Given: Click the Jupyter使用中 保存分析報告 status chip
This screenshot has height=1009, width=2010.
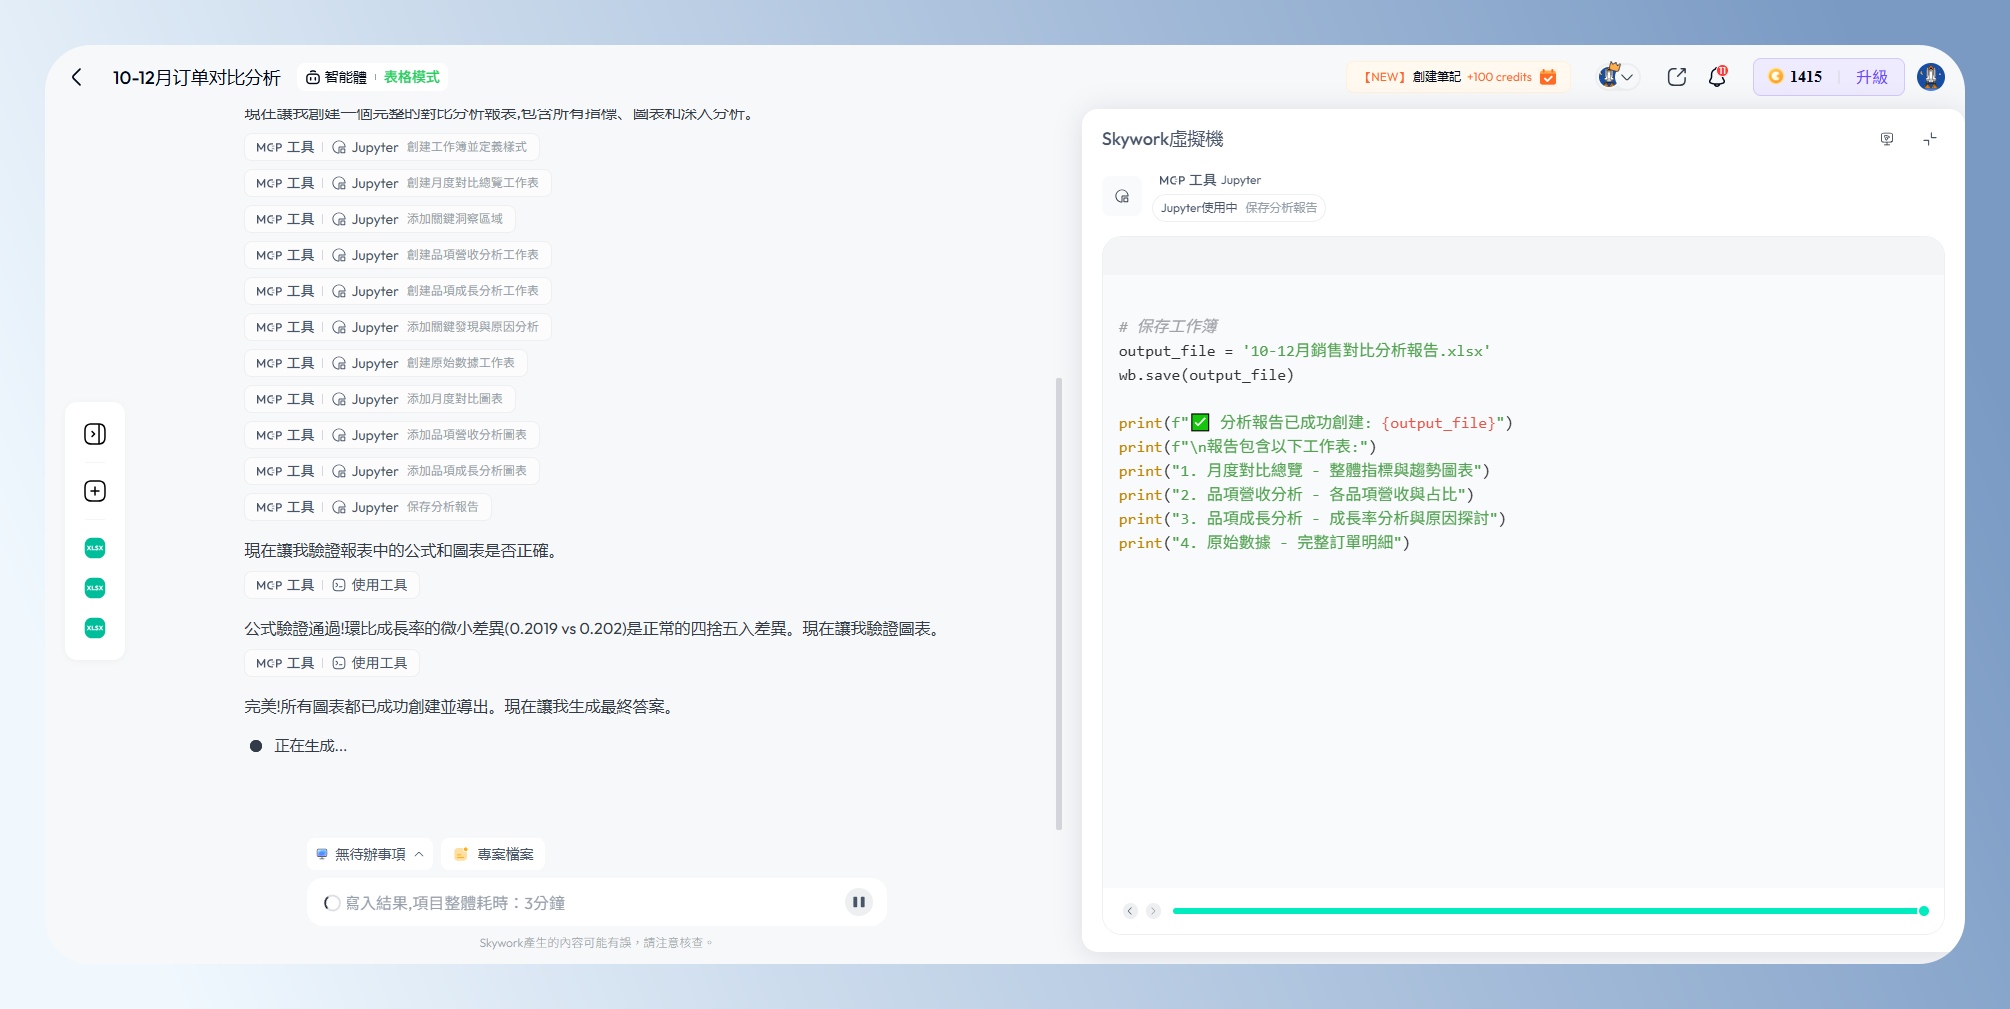Looking at the screenshot, I should coord(1239,208).
